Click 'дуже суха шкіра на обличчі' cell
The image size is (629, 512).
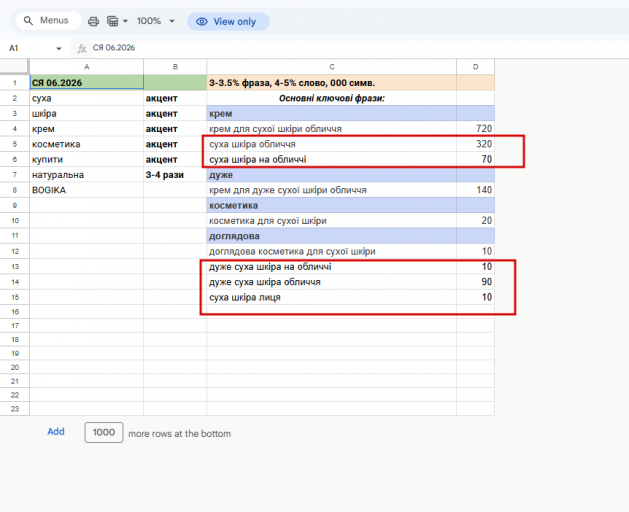click(x=332, y=267)
